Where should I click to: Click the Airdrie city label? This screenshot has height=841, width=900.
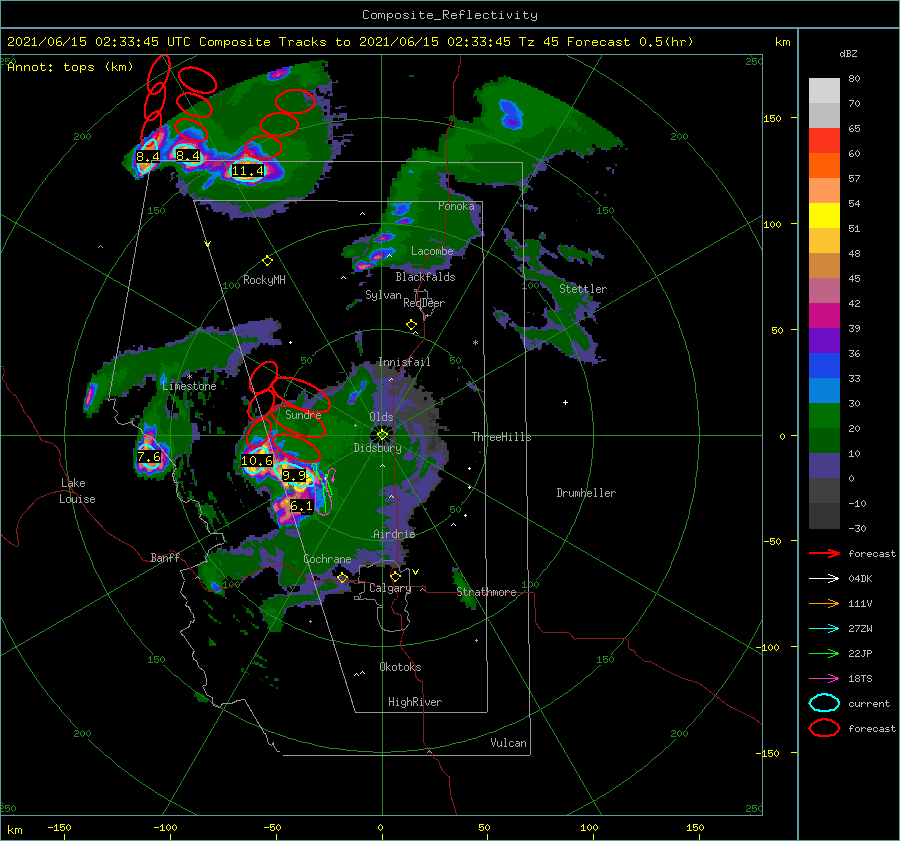pyautogui.click(x=394, y=534)
